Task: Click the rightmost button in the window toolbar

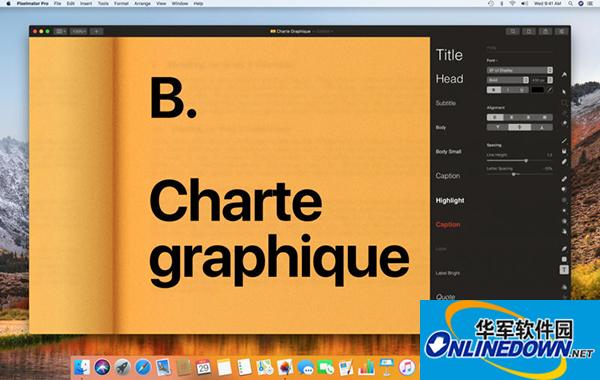Action: (561, 31)
